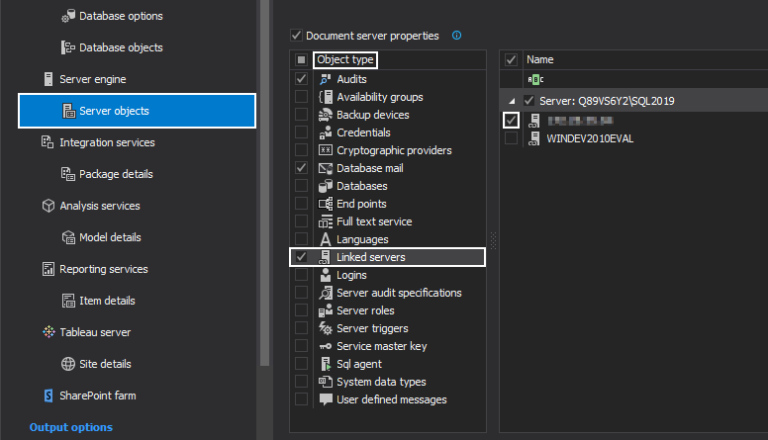
Task: Click the Server triggers icon
Action: click(x=325, y=328)
